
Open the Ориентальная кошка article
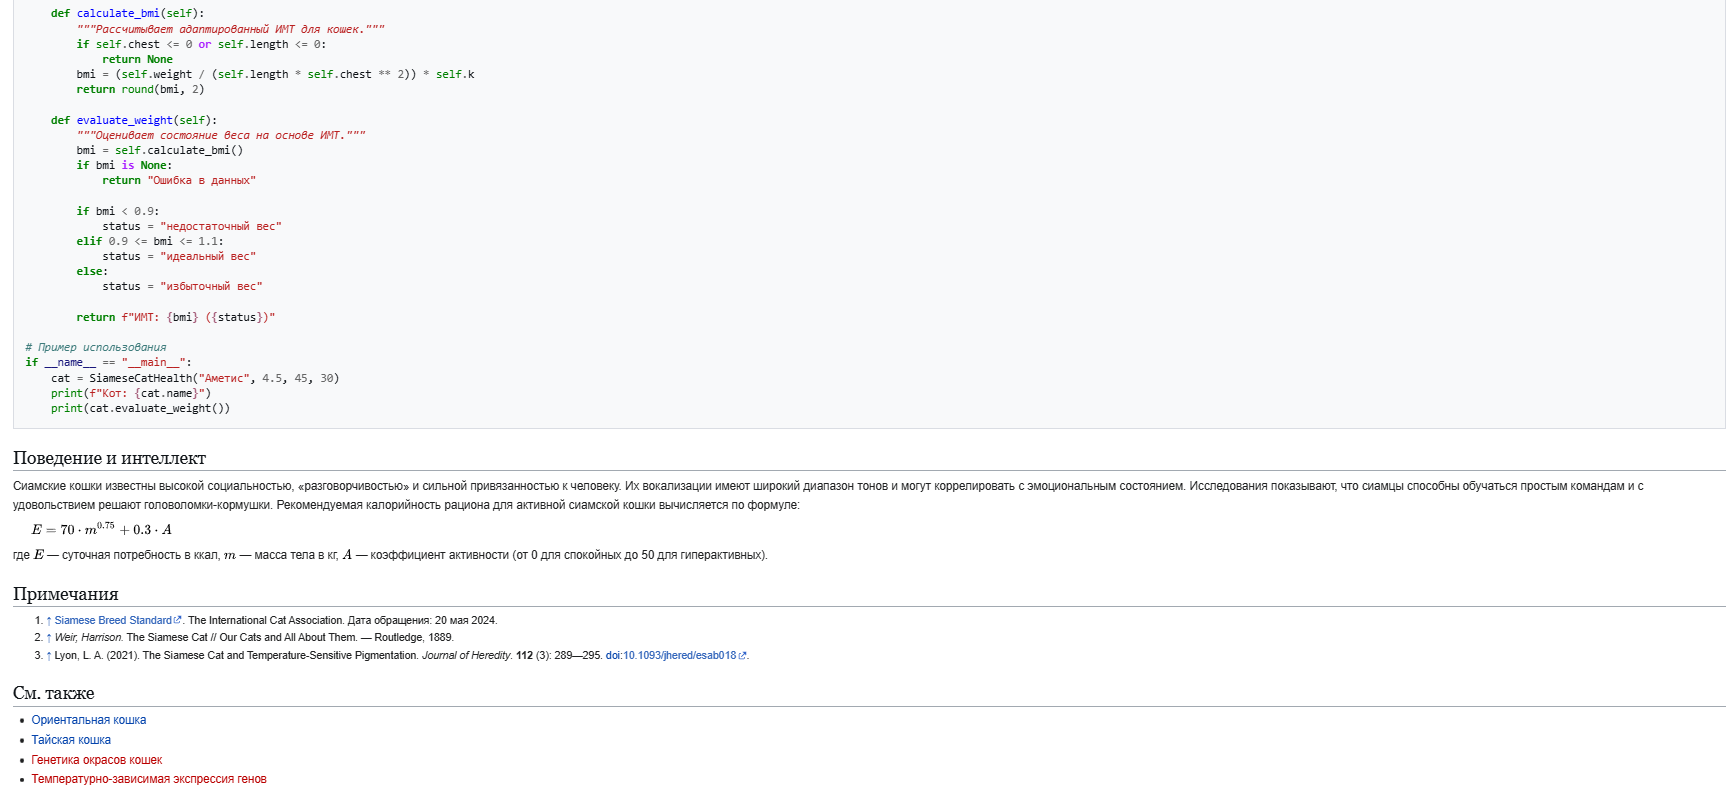pyautogui.click(x=89, y=720)
